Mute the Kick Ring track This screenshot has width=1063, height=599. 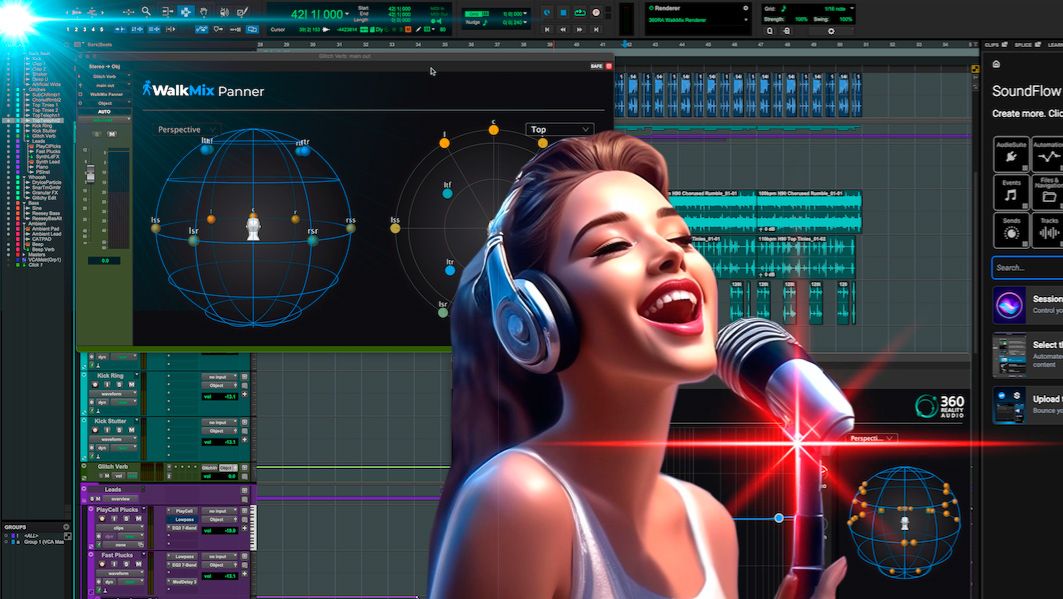(x=131, y=385)
